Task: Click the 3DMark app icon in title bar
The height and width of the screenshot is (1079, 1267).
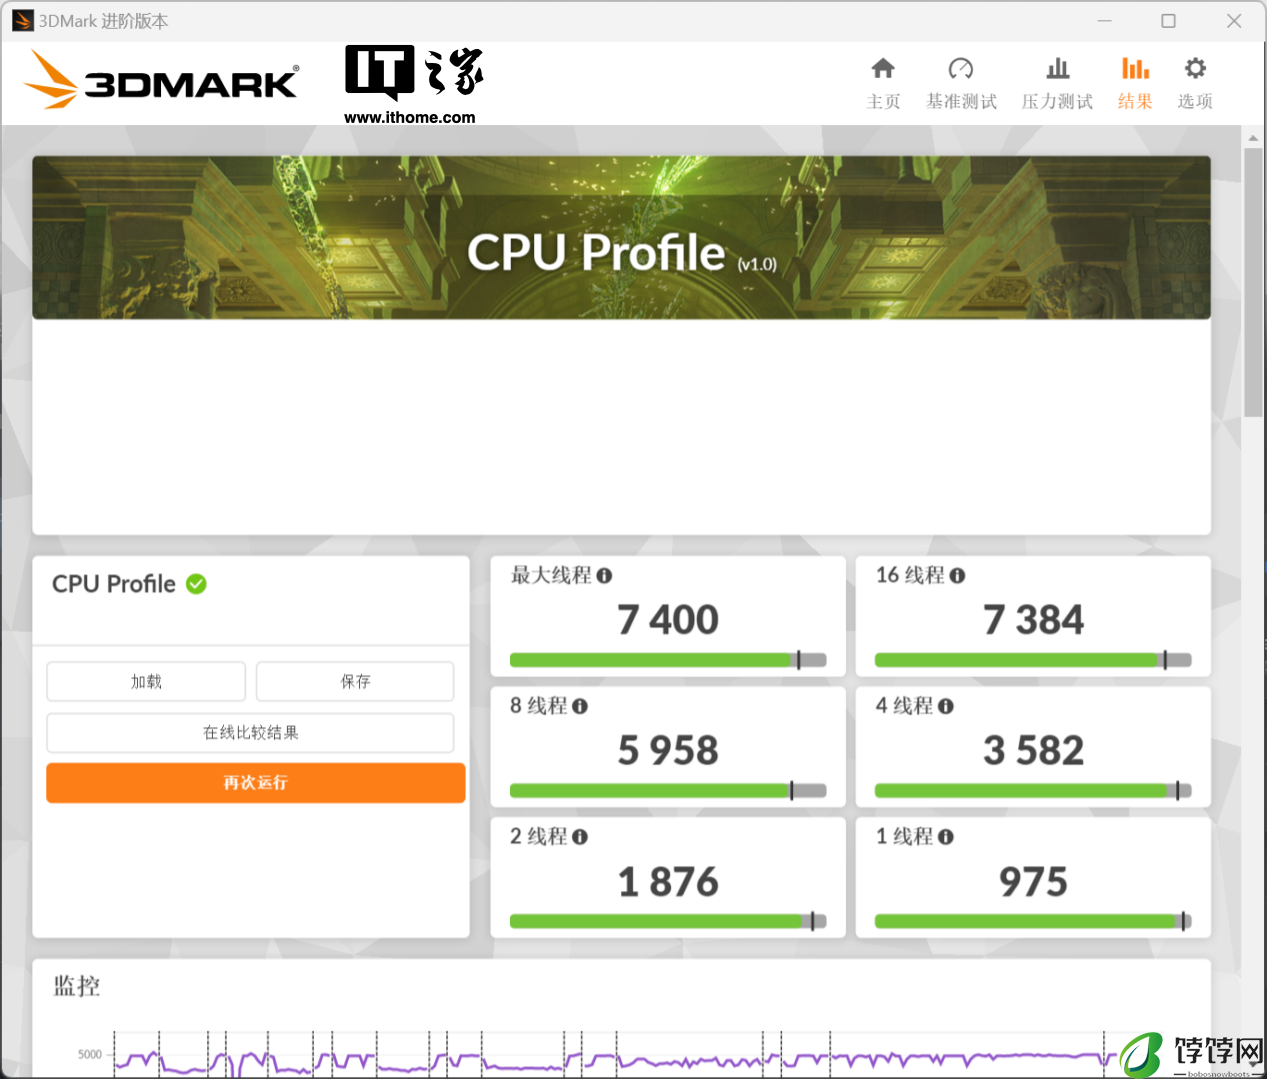Action: pos(23,21)
